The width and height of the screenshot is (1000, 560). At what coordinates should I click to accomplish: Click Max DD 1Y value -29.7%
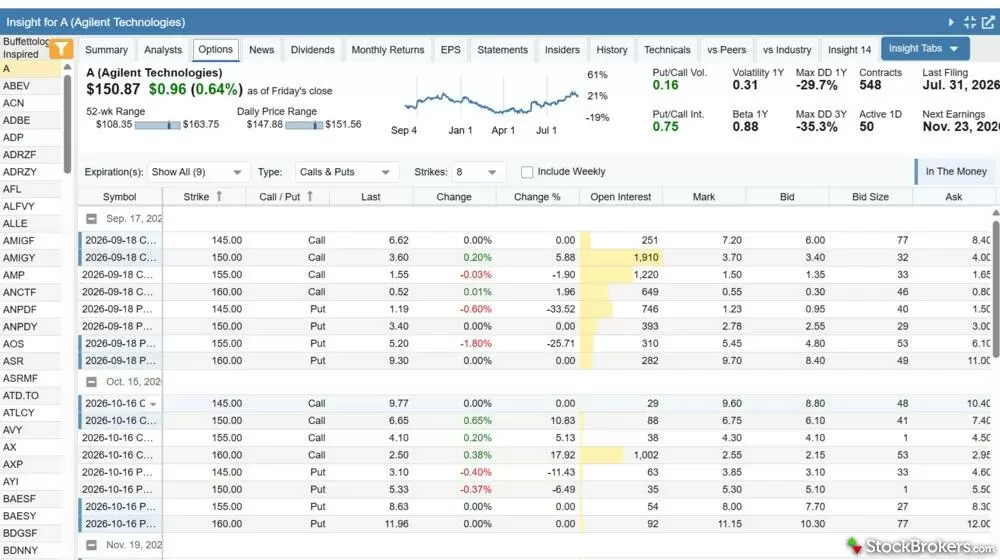pyautogui.click(x=816, y=85)
